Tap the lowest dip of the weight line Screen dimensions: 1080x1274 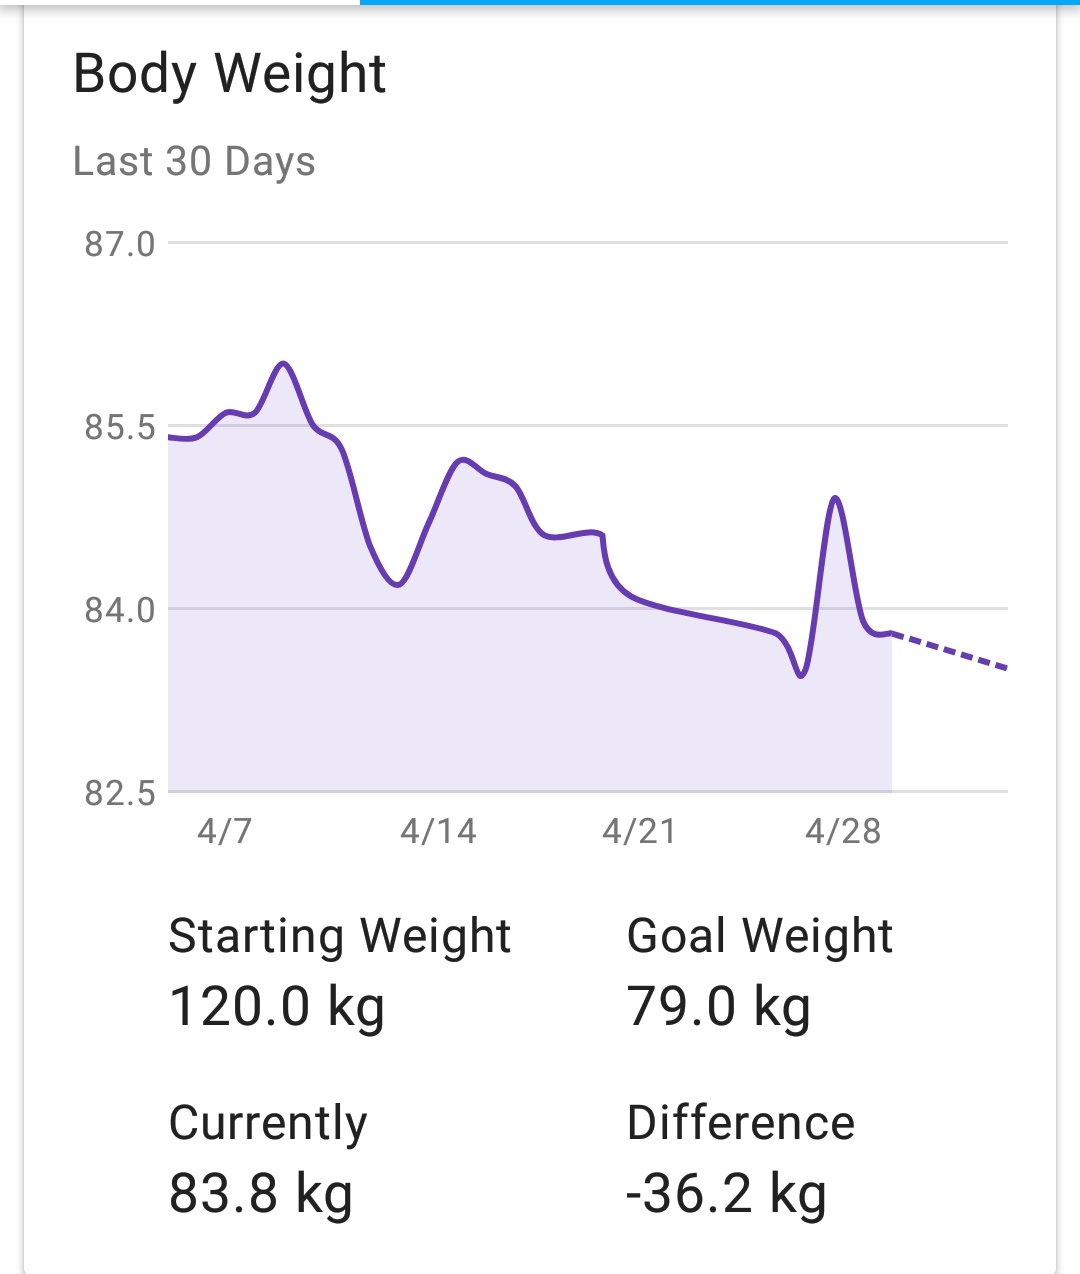[801, 676]
